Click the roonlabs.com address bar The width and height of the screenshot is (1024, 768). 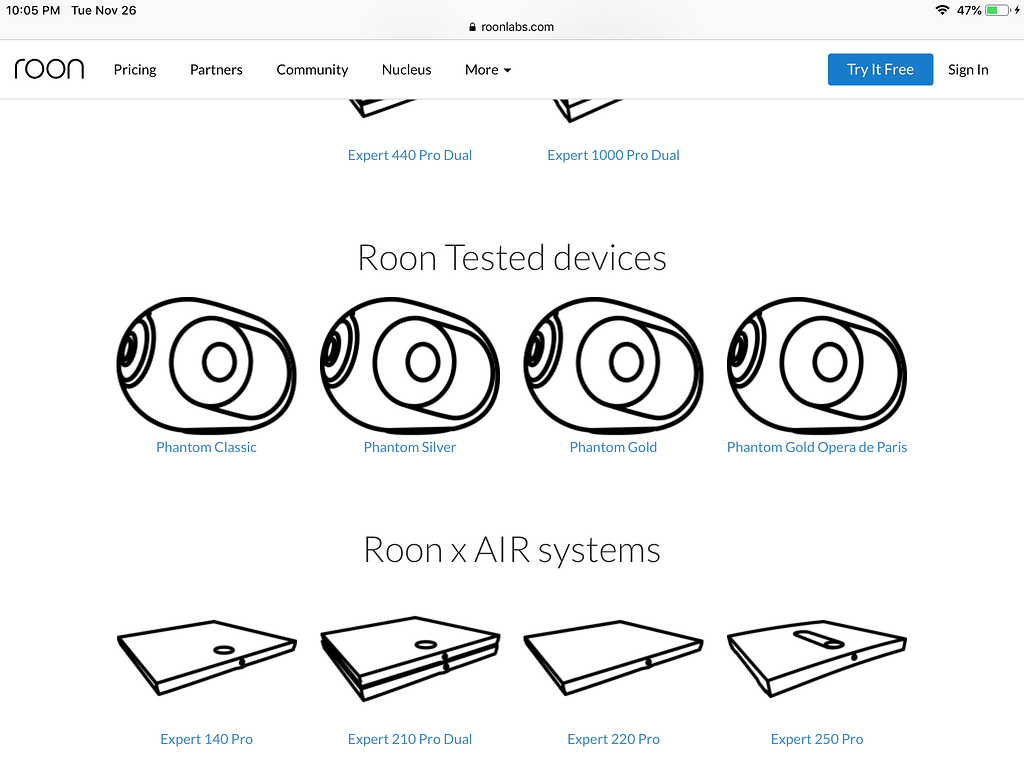pos(511,27)
